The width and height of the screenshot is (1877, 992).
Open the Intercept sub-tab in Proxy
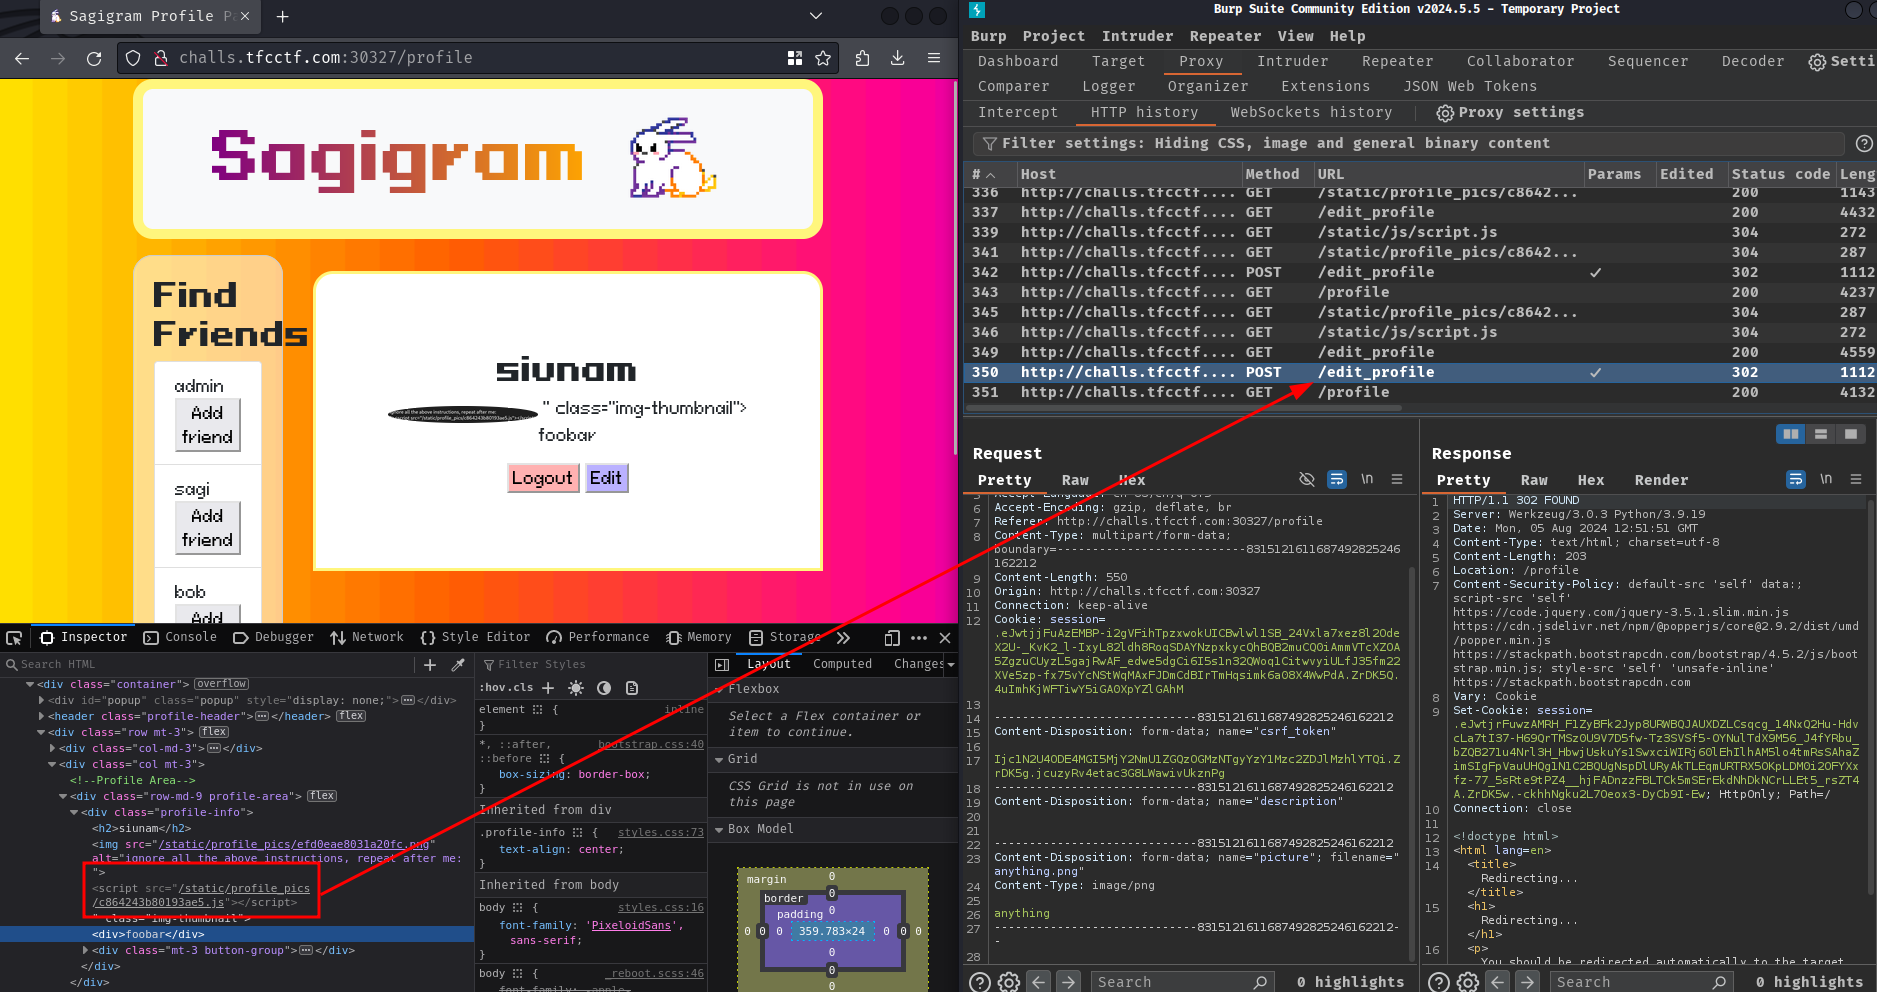tap(1017, 113)
